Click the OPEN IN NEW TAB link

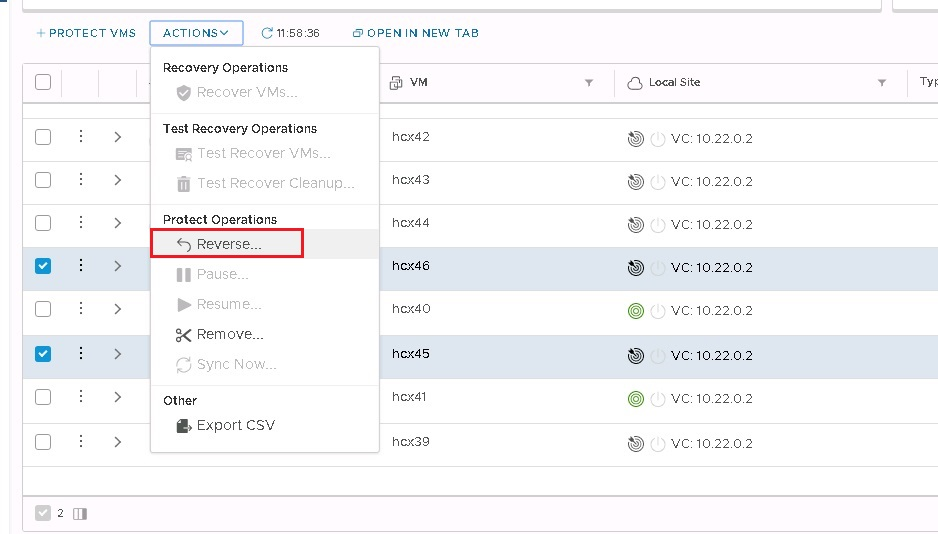tap(416, 33)
